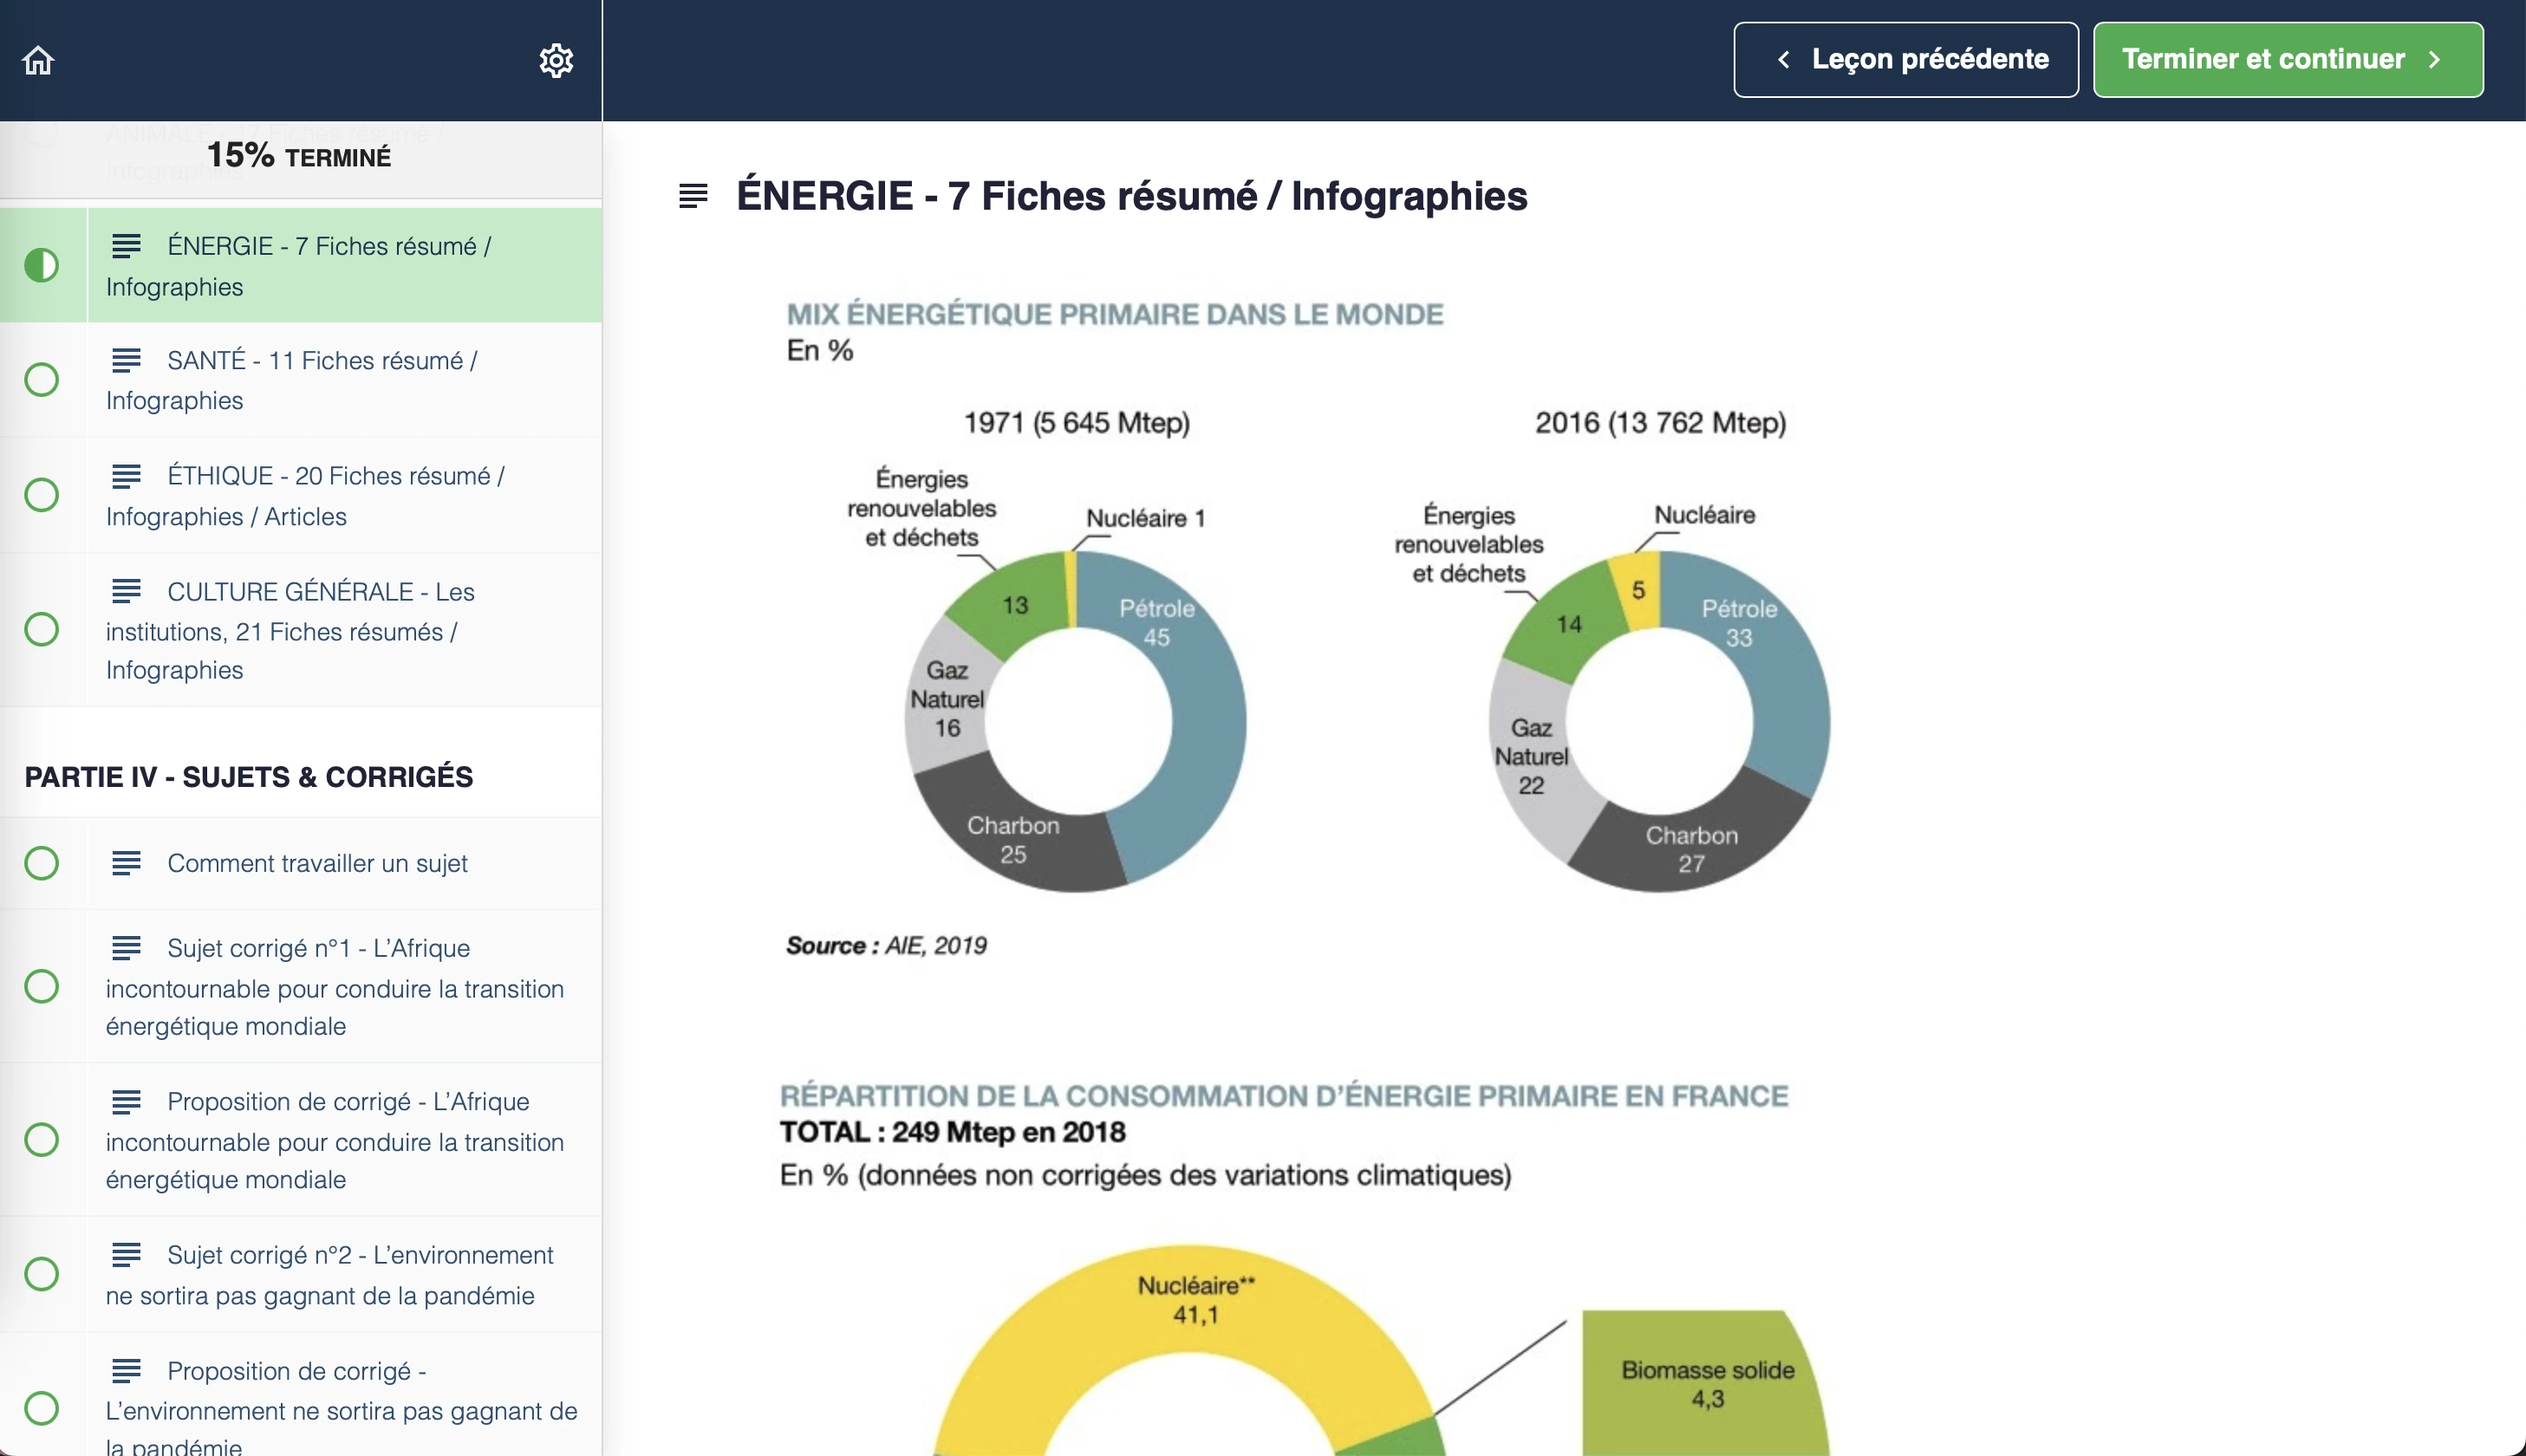2526x1456 pixels.
Task: Mark Comment travailler un sujet completion circle
Action: [41, 863]
